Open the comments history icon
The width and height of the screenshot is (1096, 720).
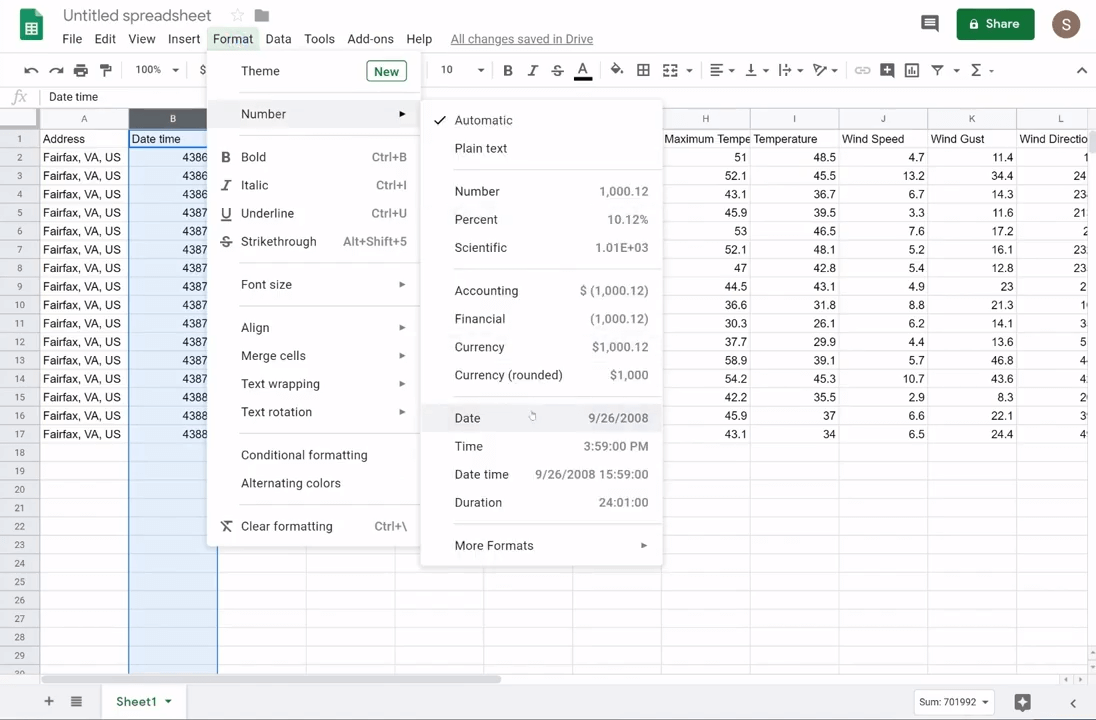click(x=930, y=24)
